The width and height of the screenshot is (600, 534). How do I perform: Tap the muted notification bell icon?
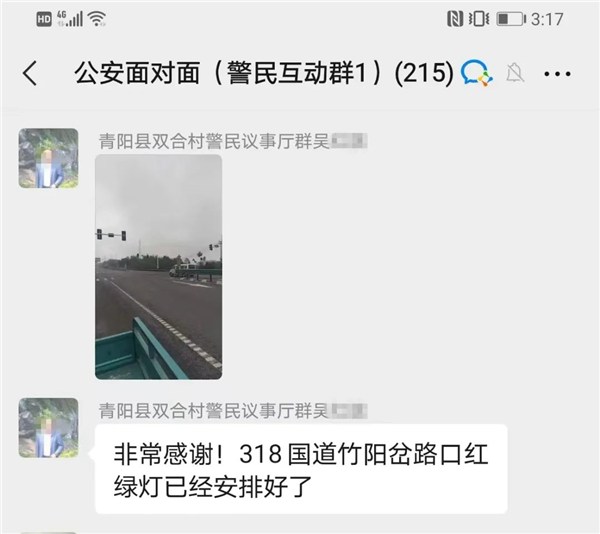click(x=515, y=73)
